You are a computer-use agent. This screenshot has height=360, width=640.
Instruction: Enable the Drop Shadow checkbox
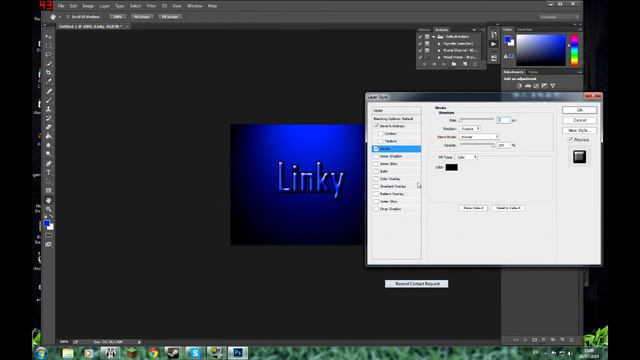tap(376, 209)
